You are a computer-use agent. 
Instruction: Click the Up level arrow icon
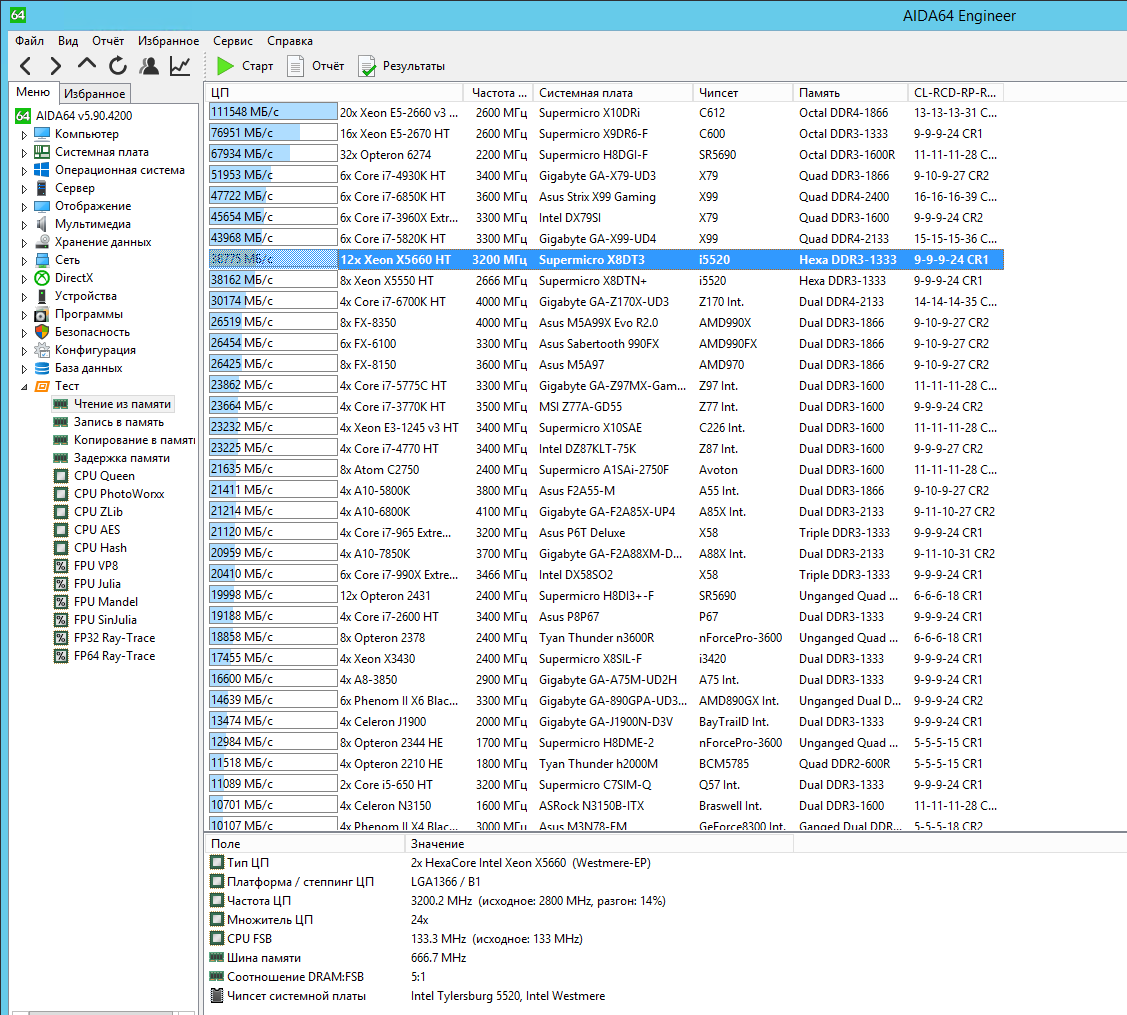click(86, 65)
